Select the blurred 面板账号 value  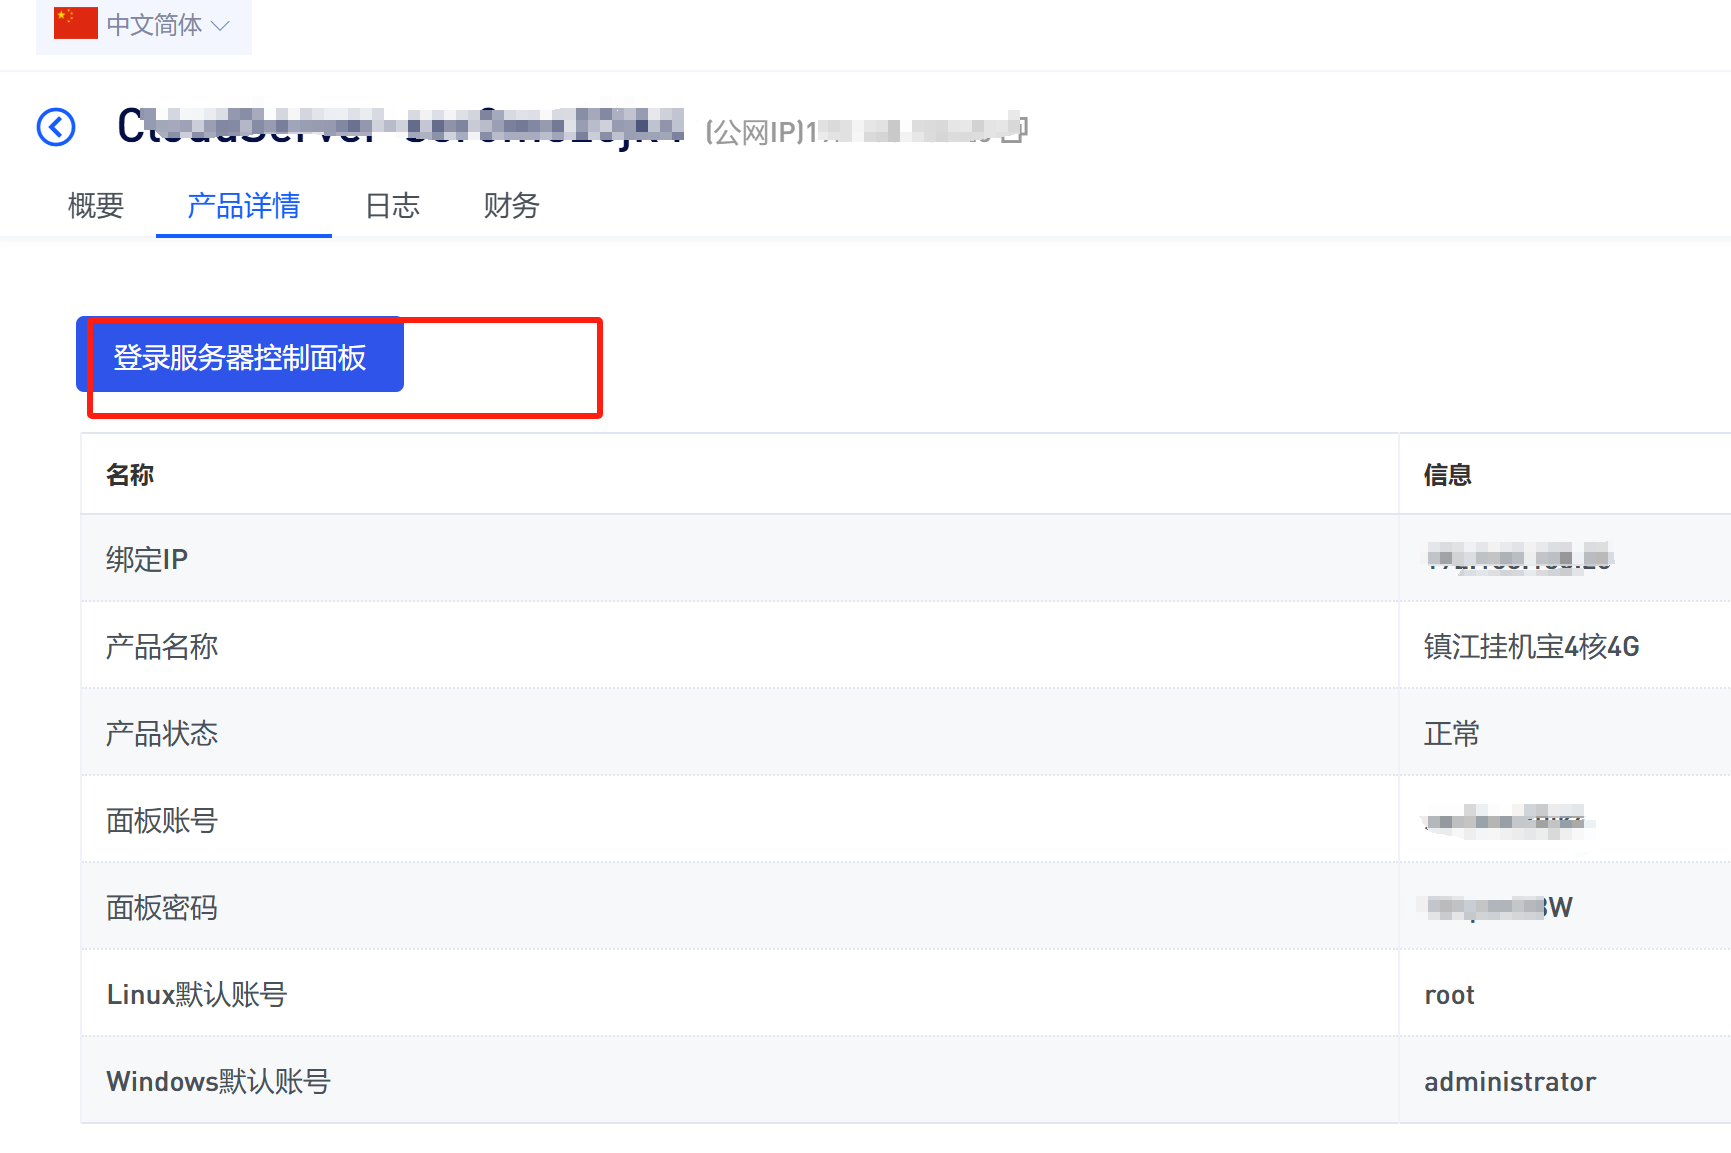1508,821
